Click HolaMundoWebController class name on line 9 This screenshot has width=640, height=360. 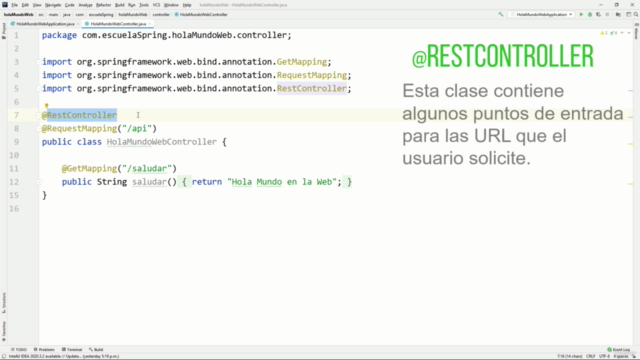(162, 142)
